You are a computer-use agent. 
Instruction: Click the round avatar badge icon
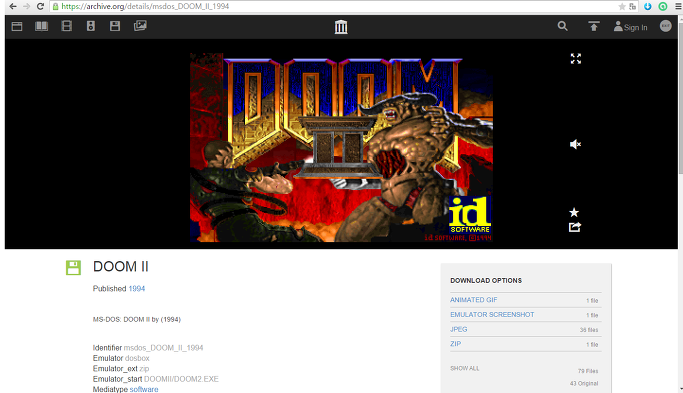coord(666,26)
